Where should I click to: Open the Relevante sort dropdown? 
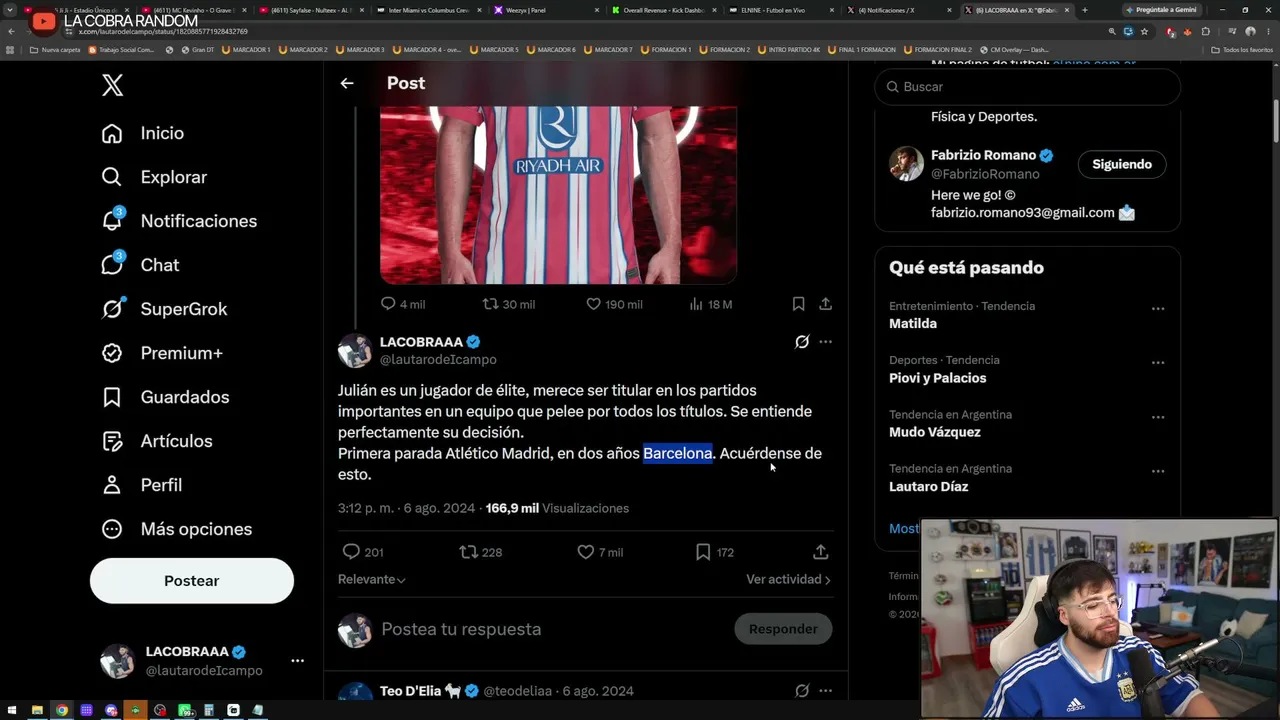(372, 579)
